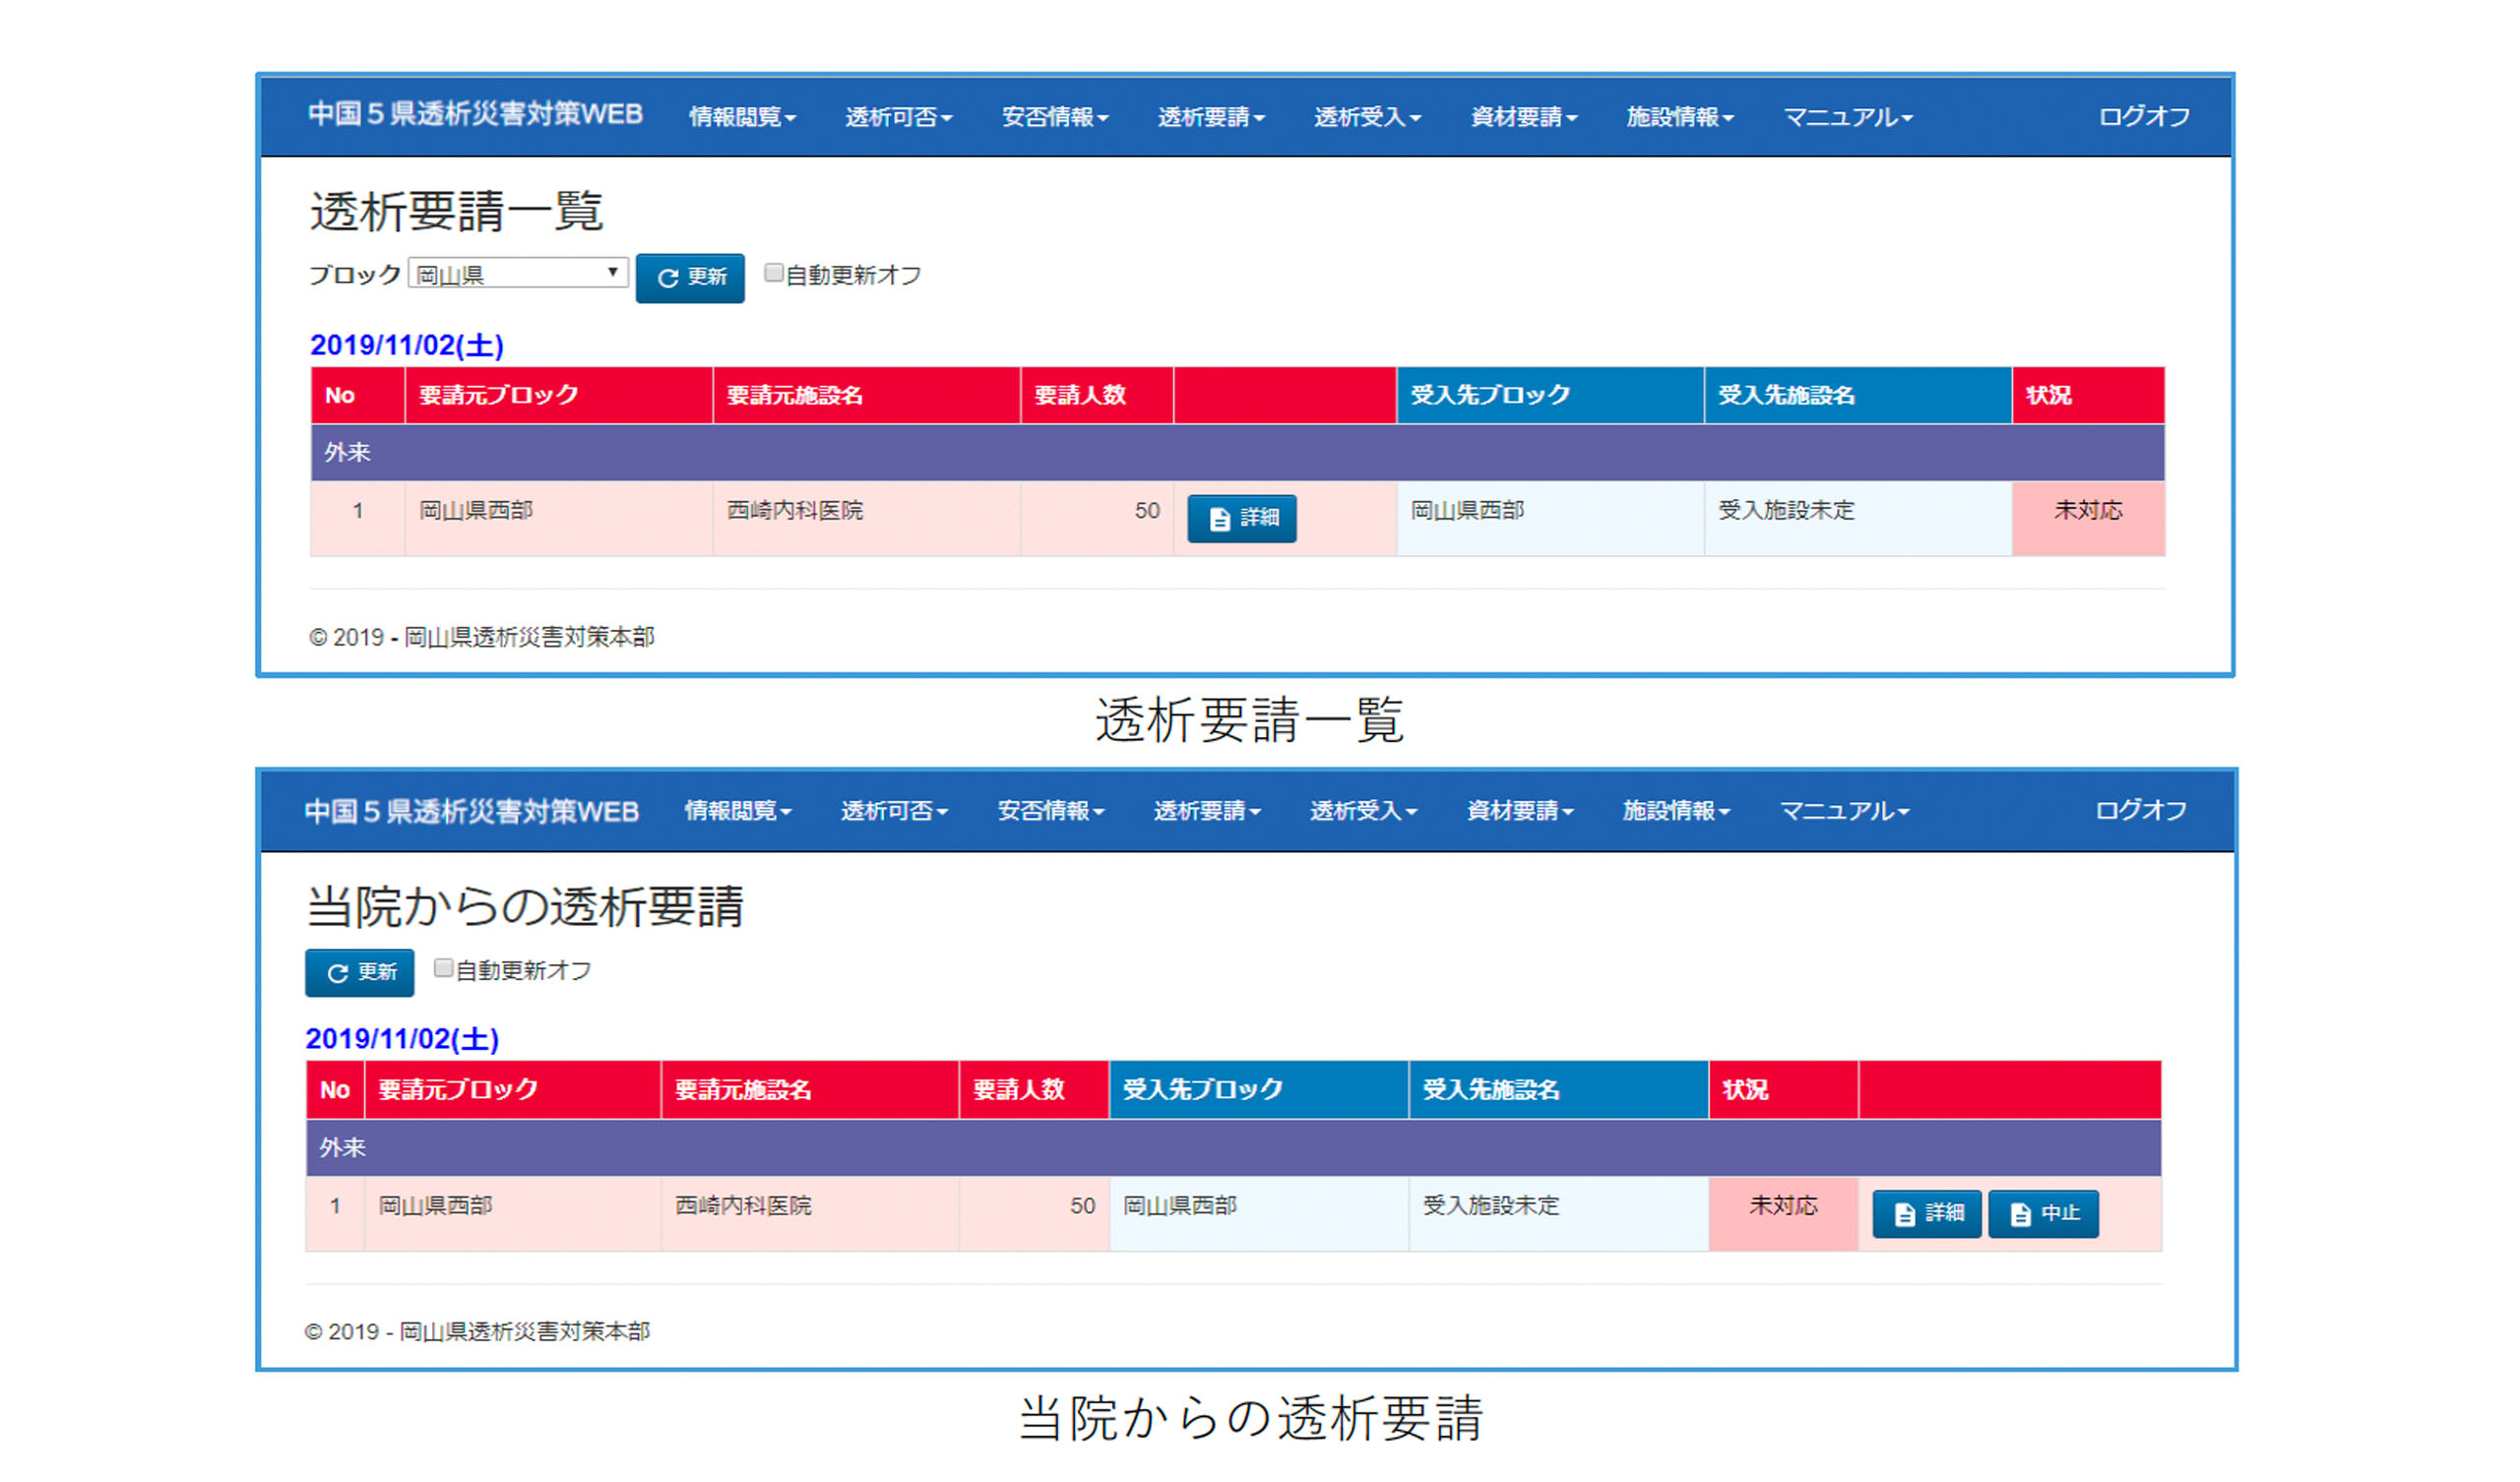Open 透析要請 menu in top navbar
This screenshot has height=1482, width=2520.
pyautogui.click(x=1211, y=117)
